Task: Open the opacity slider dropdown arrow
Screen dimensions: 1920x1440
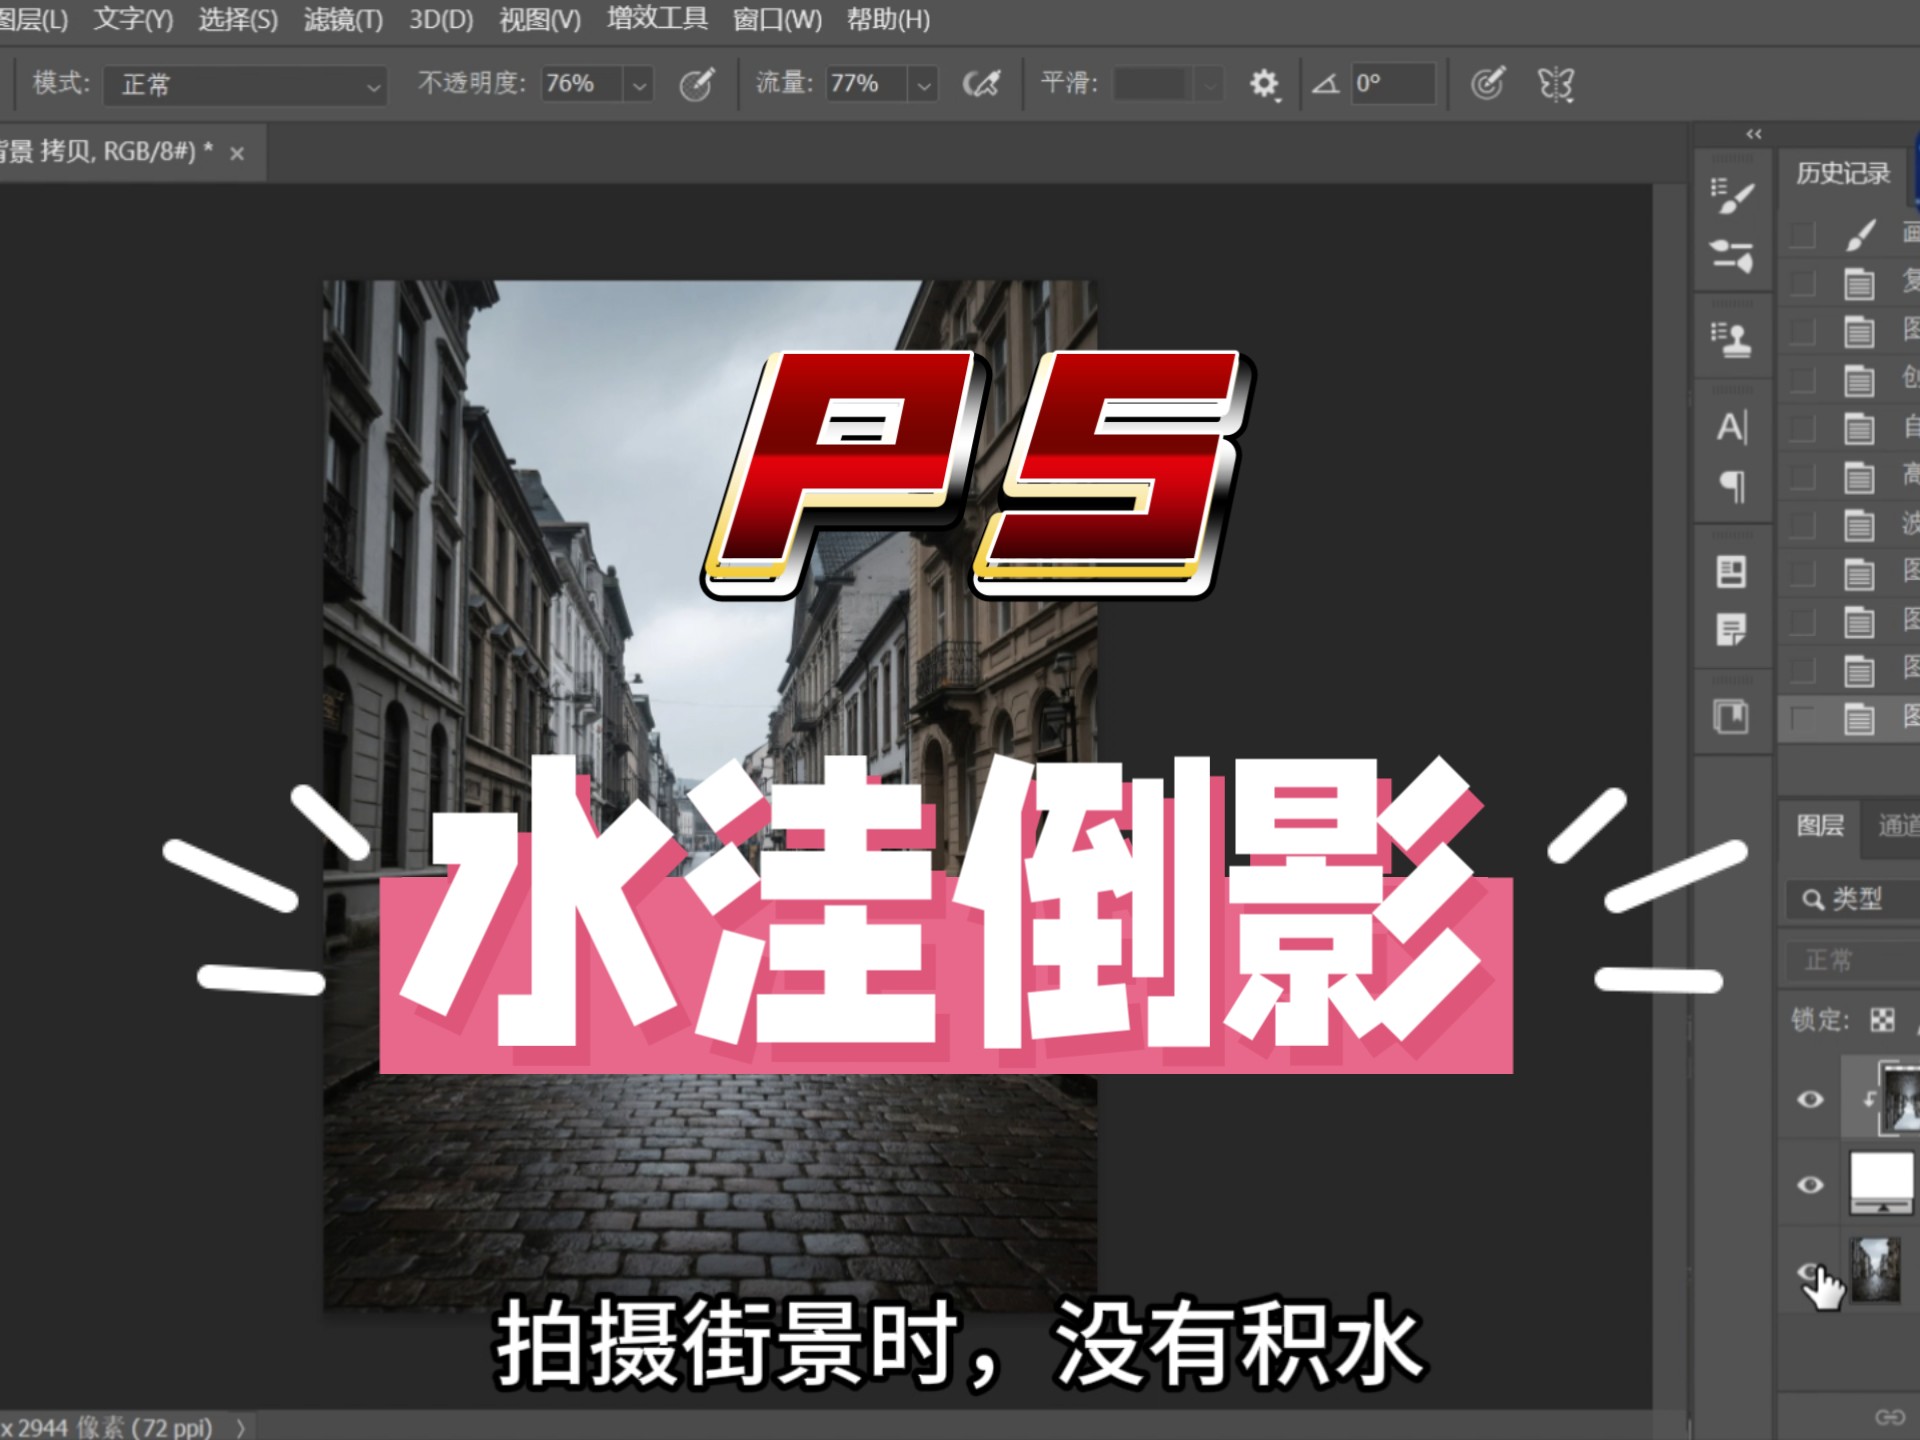Action: click(639, 85)
